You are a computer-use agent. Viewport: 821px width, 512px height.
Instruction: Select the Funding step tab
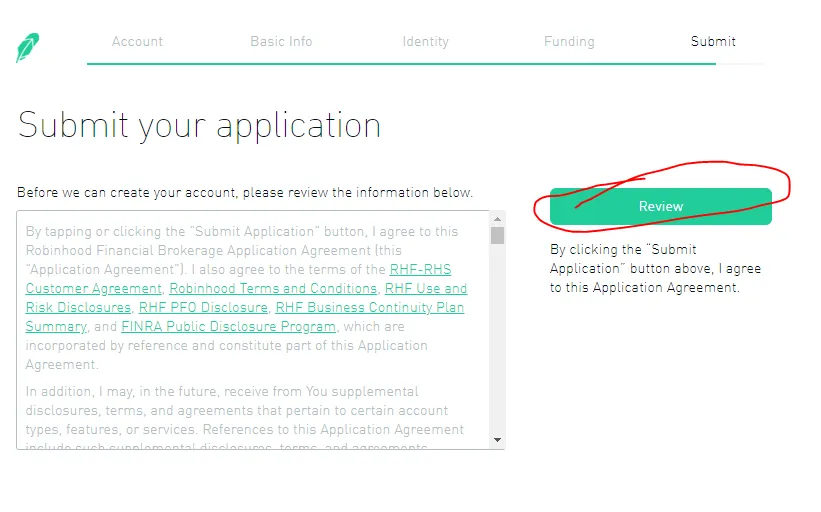coord(569,41)
